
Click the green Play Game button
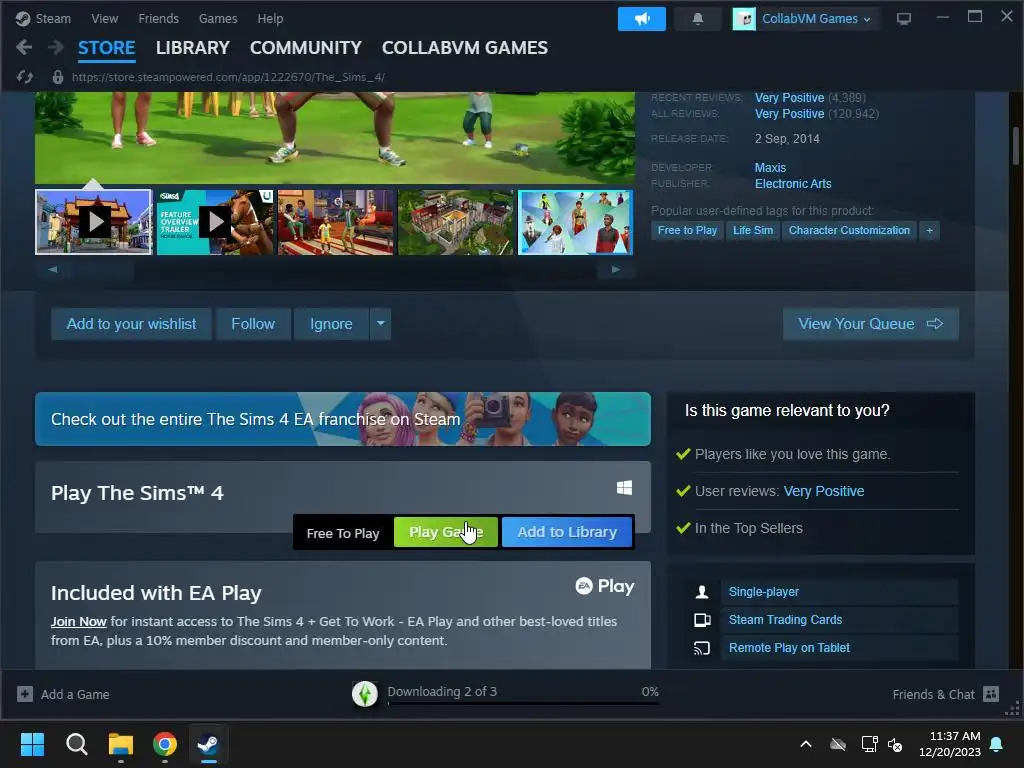click(x=446, y=532)
